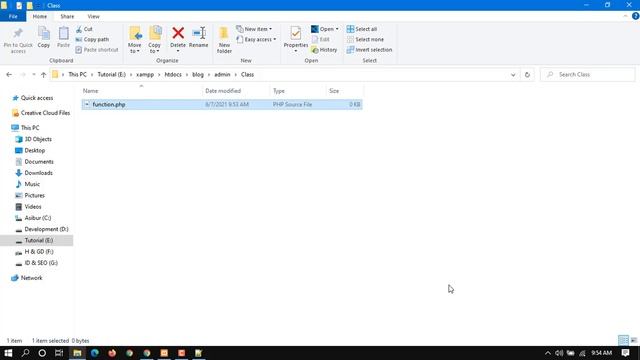The height and width of the screenshot is (360, 640).
Task: Open the Move to menu
Action: [x=135, y=40]
